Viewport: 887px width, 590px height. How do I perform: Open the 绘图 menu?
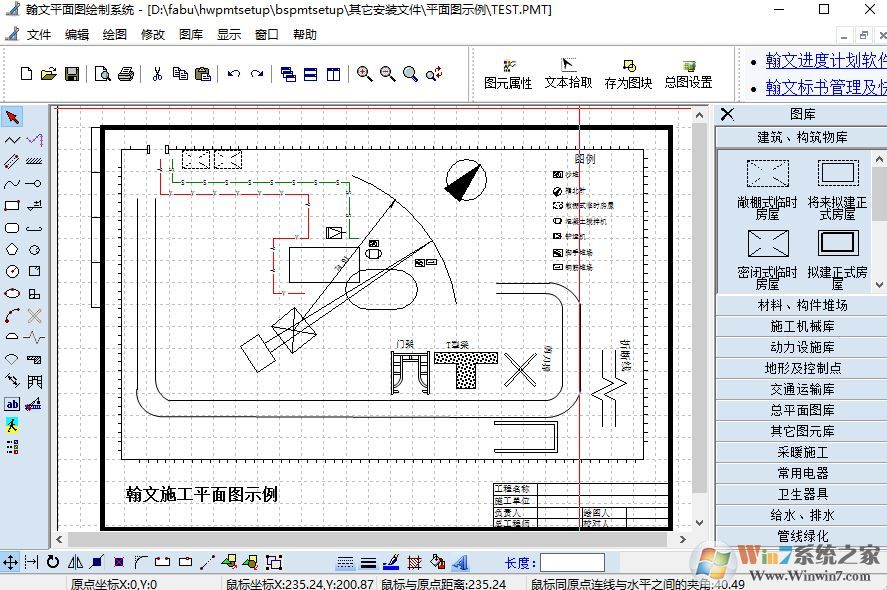pyautogui.click(x=115, y=34)
